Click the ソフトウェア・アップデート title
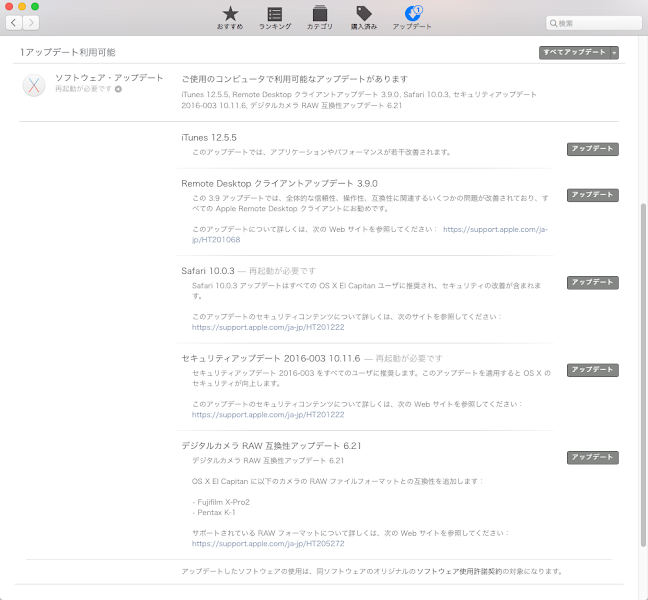The width and height of the screenshot is (648, 600). (109, 78)
